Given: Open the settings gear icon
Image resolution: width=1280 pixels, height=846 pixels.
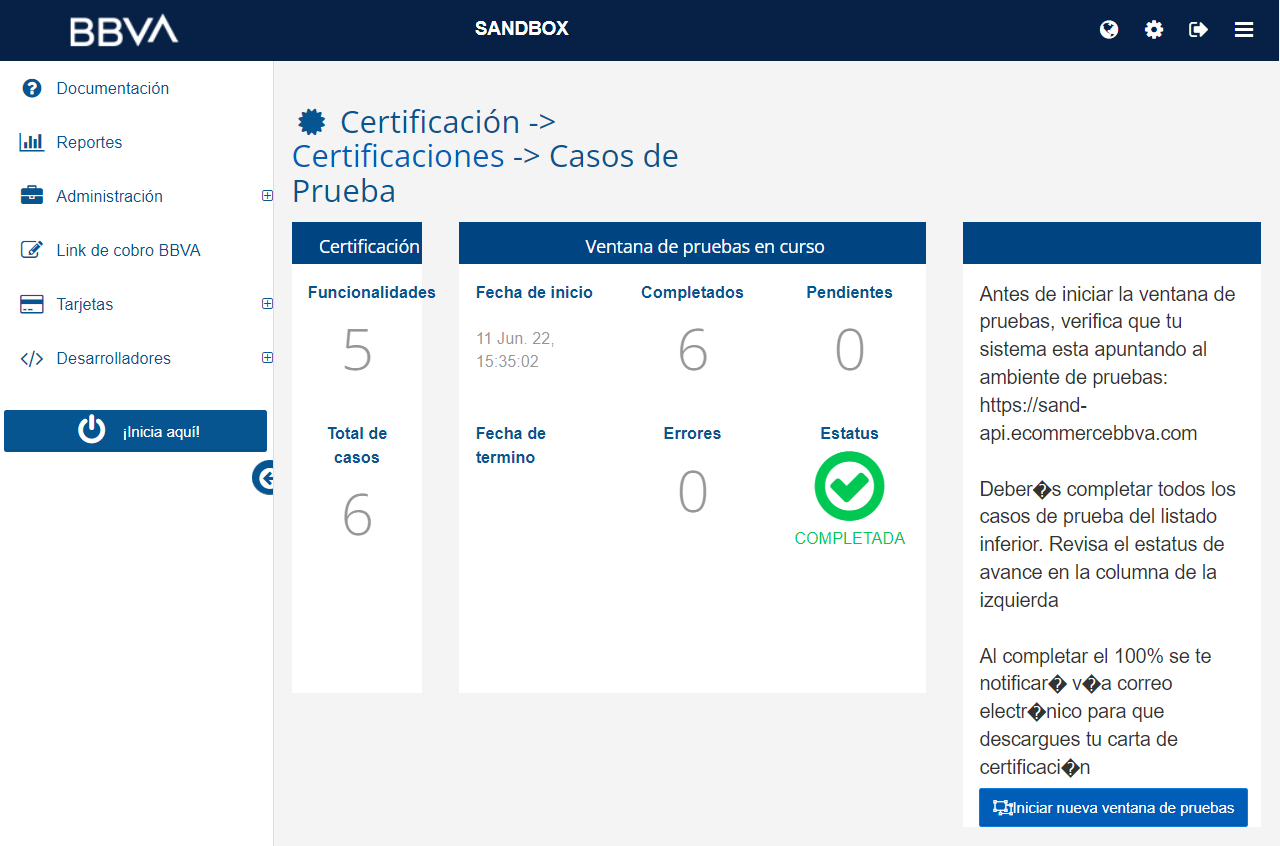Looking at the screenshot, I should pyautogui.click(x=1154, y=30).
